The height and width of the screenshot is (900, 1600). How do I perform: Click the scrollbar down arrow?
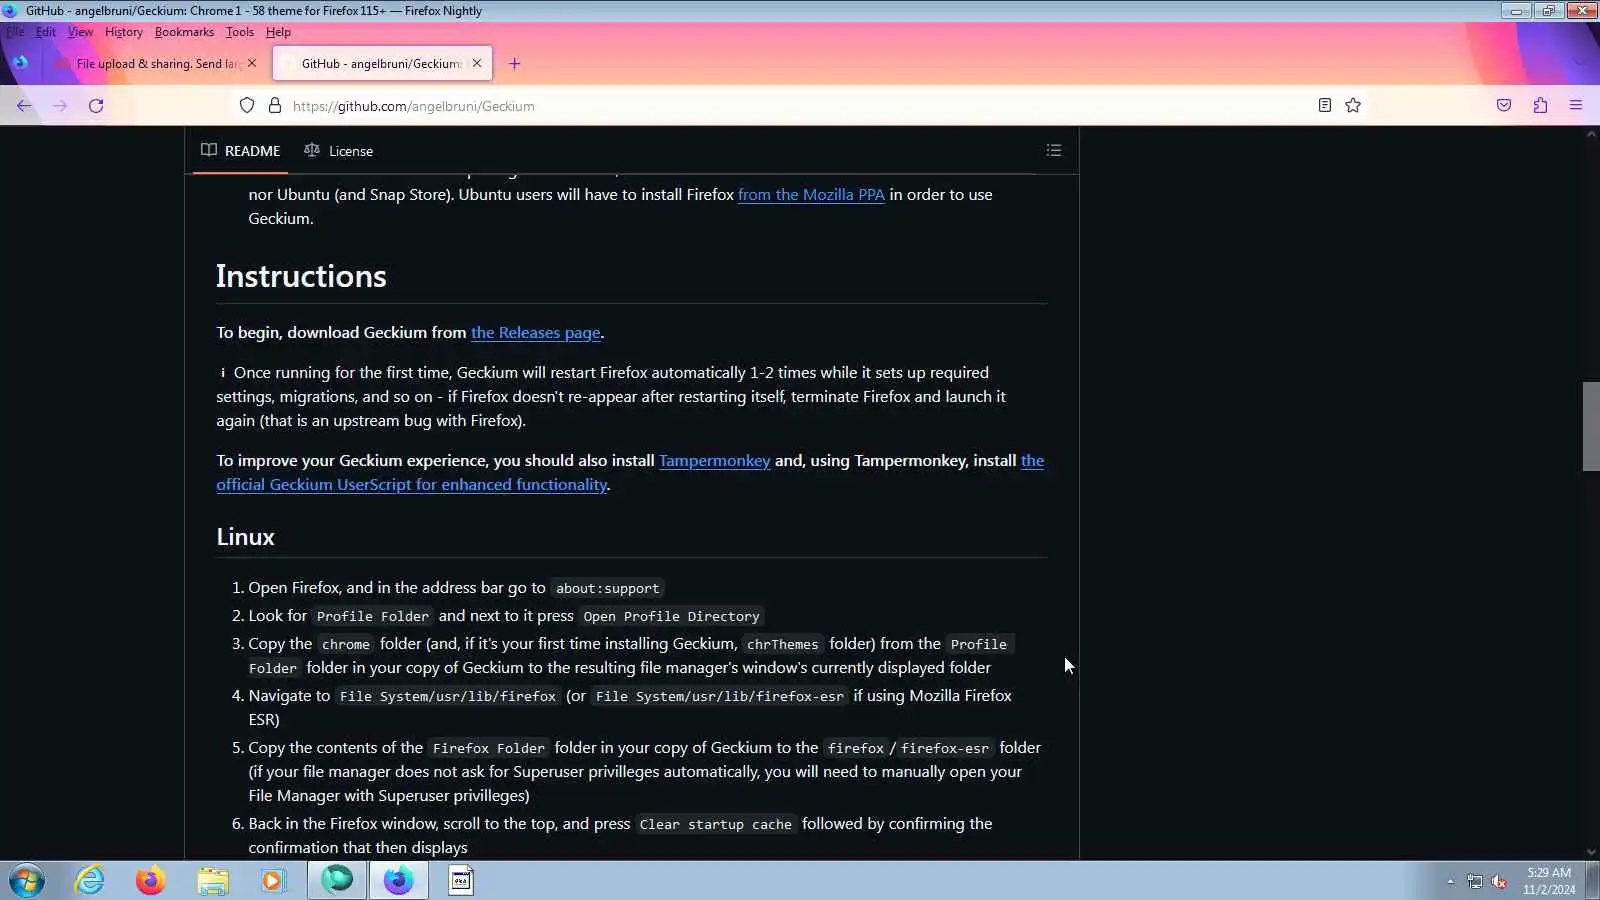(1591, 852)
